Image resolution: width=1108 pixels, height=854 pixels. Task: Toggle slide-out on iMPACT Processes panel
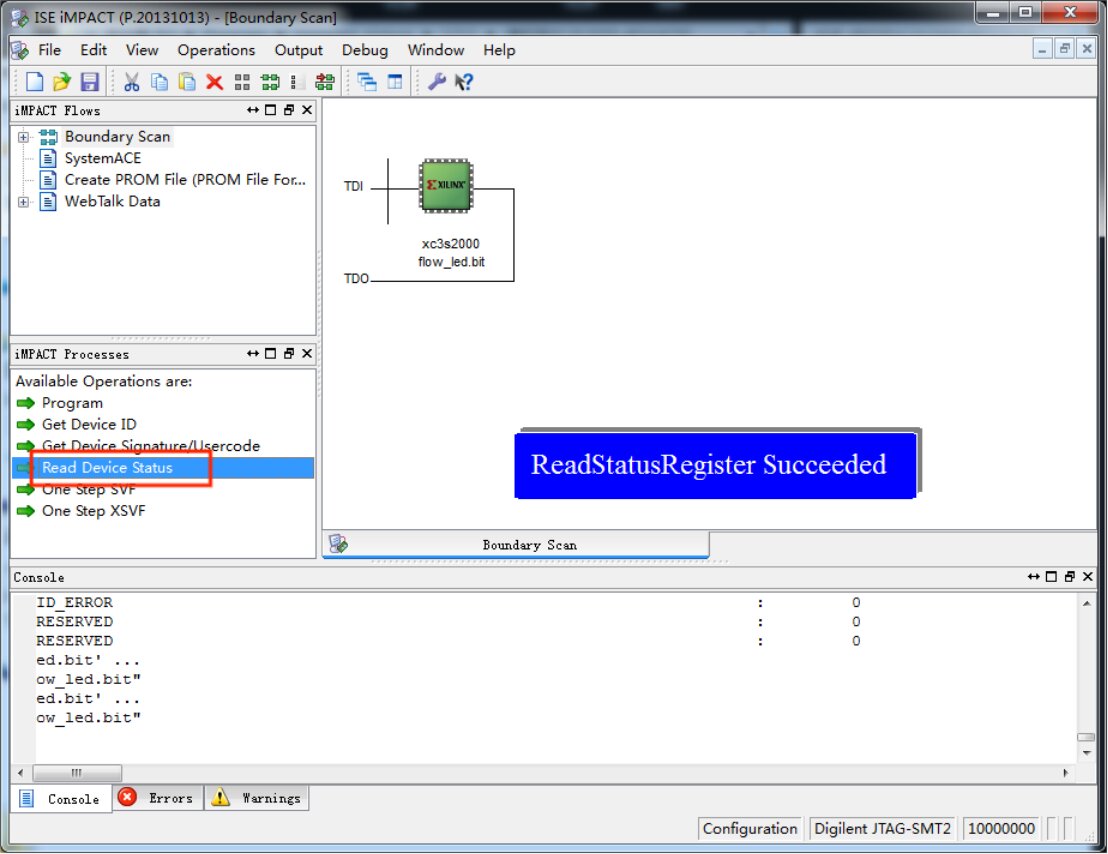coord(252,353)
